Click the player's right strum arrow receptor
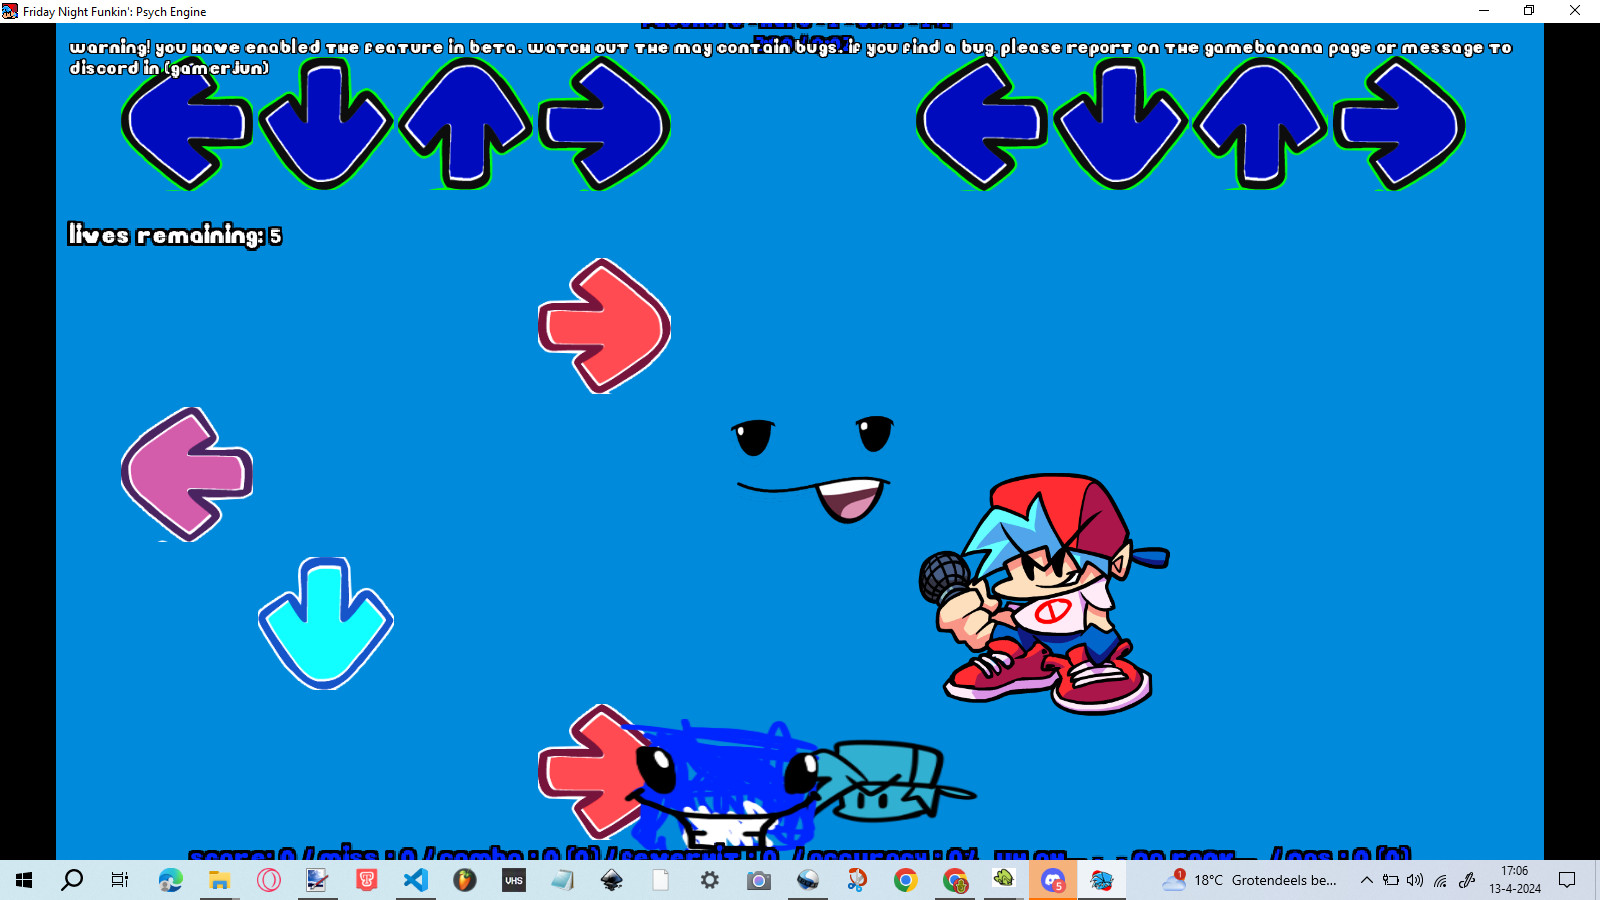This screenshot has width=1600, height=900. pyautogui.click(x=1399, y=124)
